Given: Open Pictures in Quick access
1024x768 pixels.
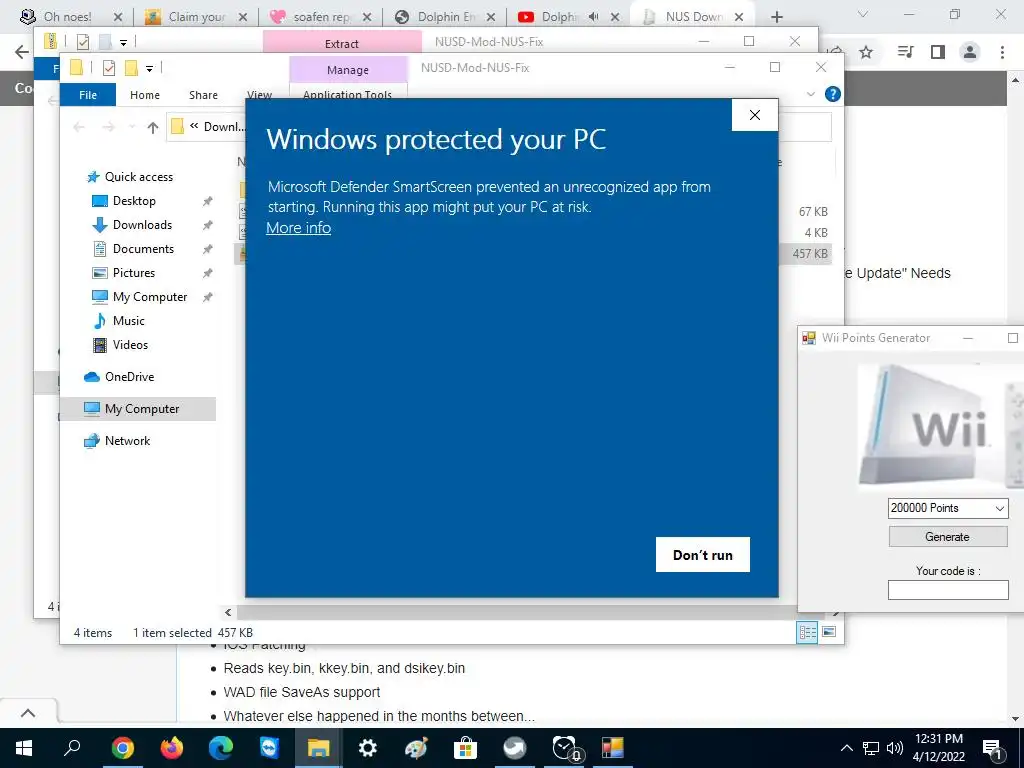Looking at the screenshot, I should click(133, 273).
